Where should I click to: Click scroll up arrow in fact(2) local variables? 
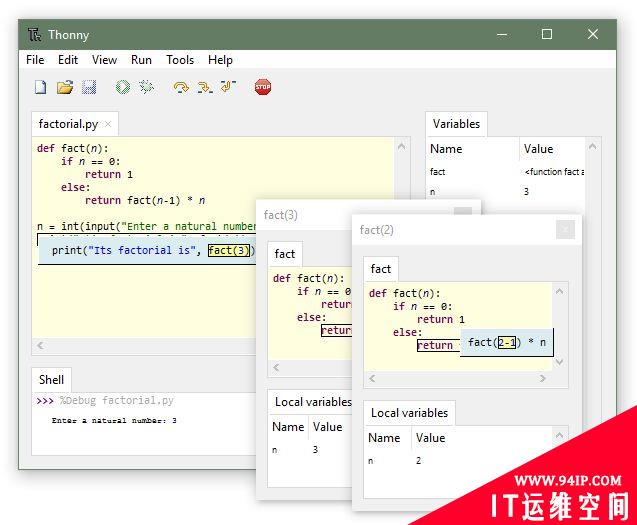tap(559, 436)
